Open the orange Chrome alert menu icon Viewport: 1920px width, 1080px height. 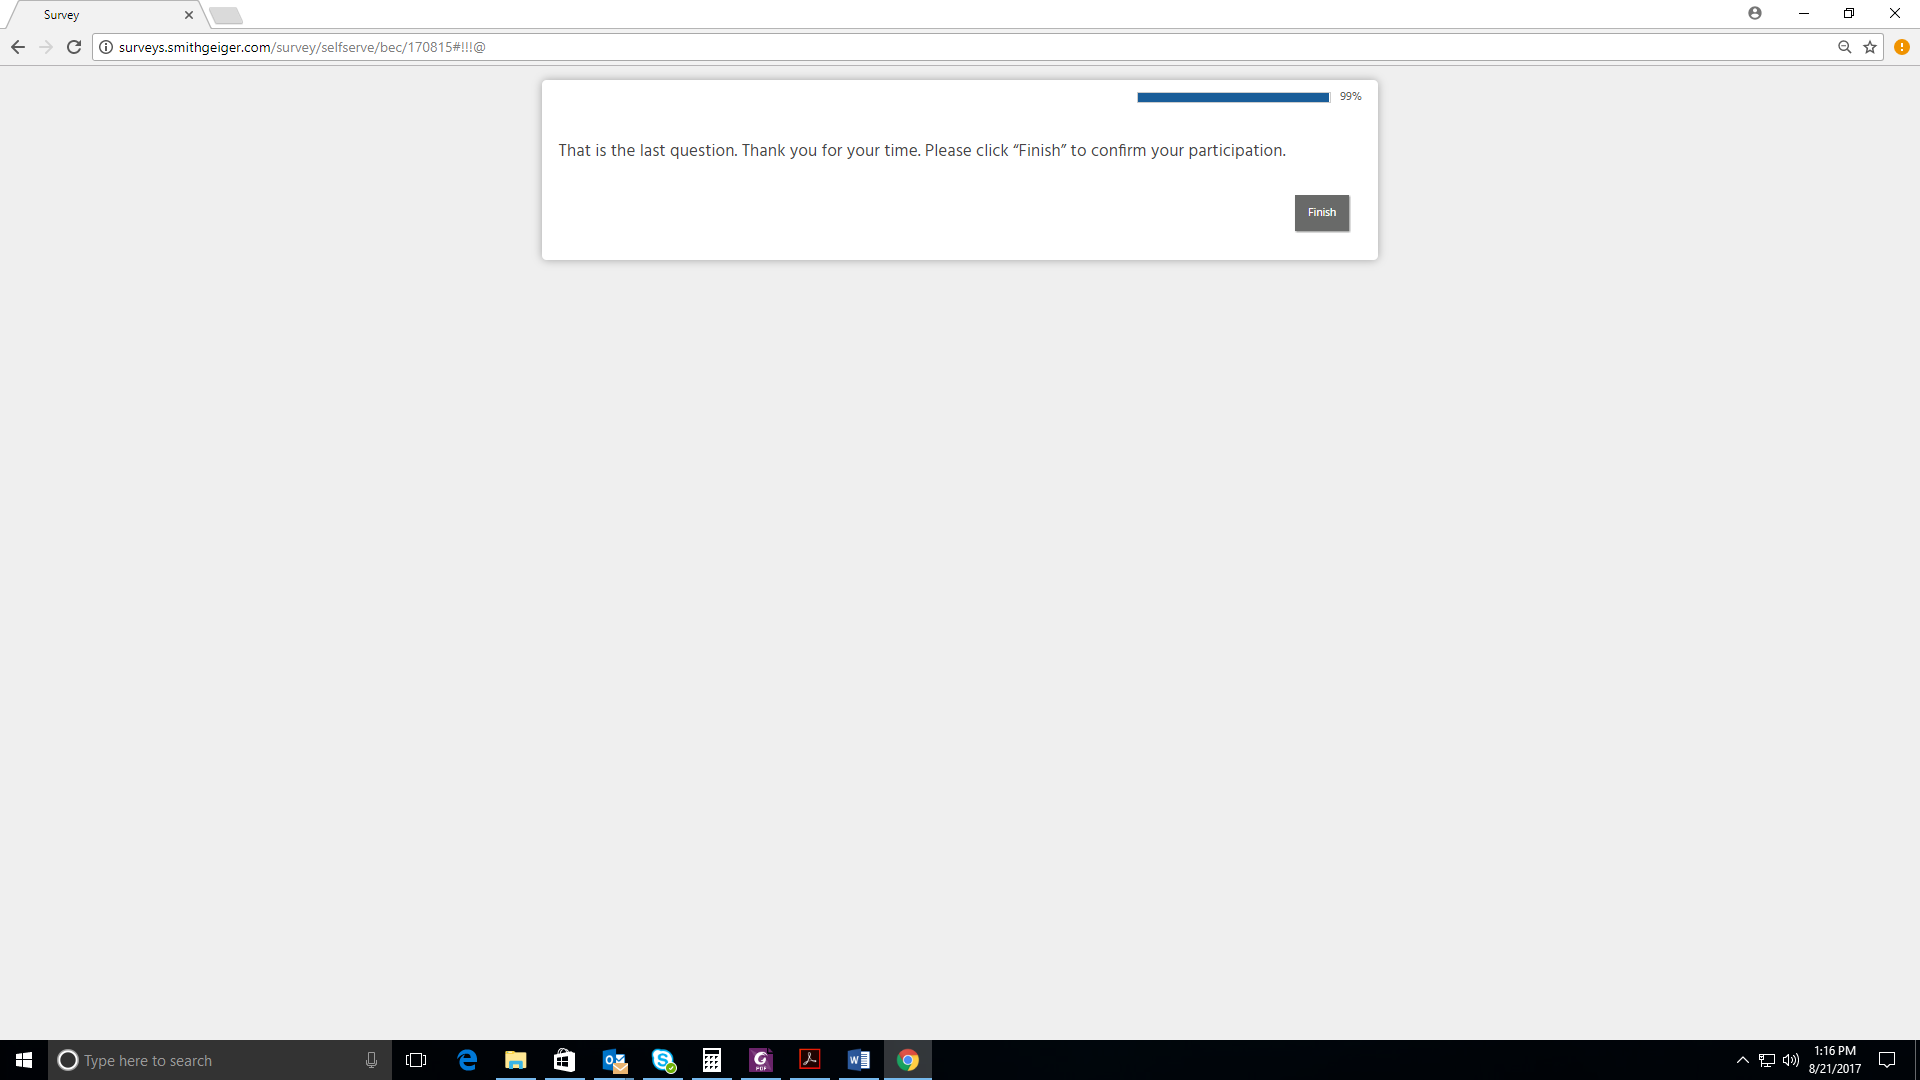click(1901, 47)
